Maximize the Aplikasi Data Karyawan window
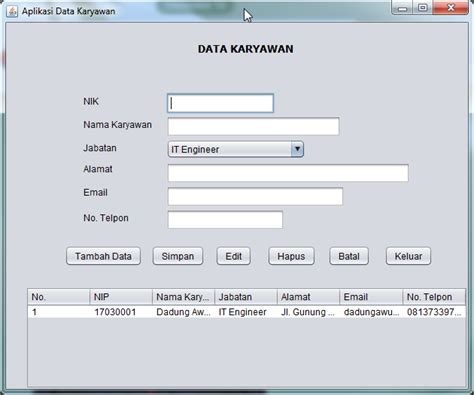The height and width of the screenshot is (395, 474). coord(423,8)
